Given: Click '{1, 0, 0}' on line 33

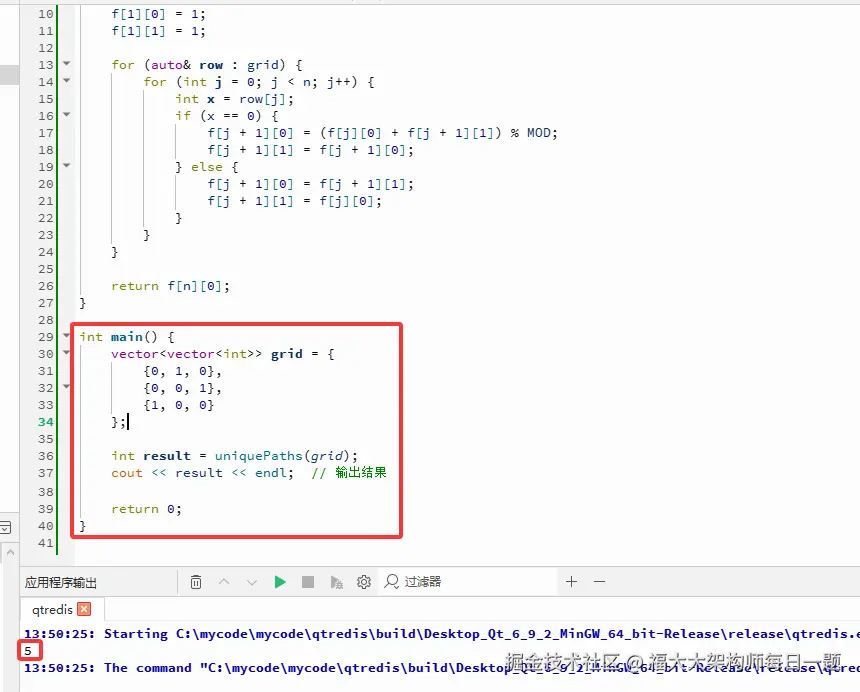Looking at the screenshot, I should pos(179,405).
